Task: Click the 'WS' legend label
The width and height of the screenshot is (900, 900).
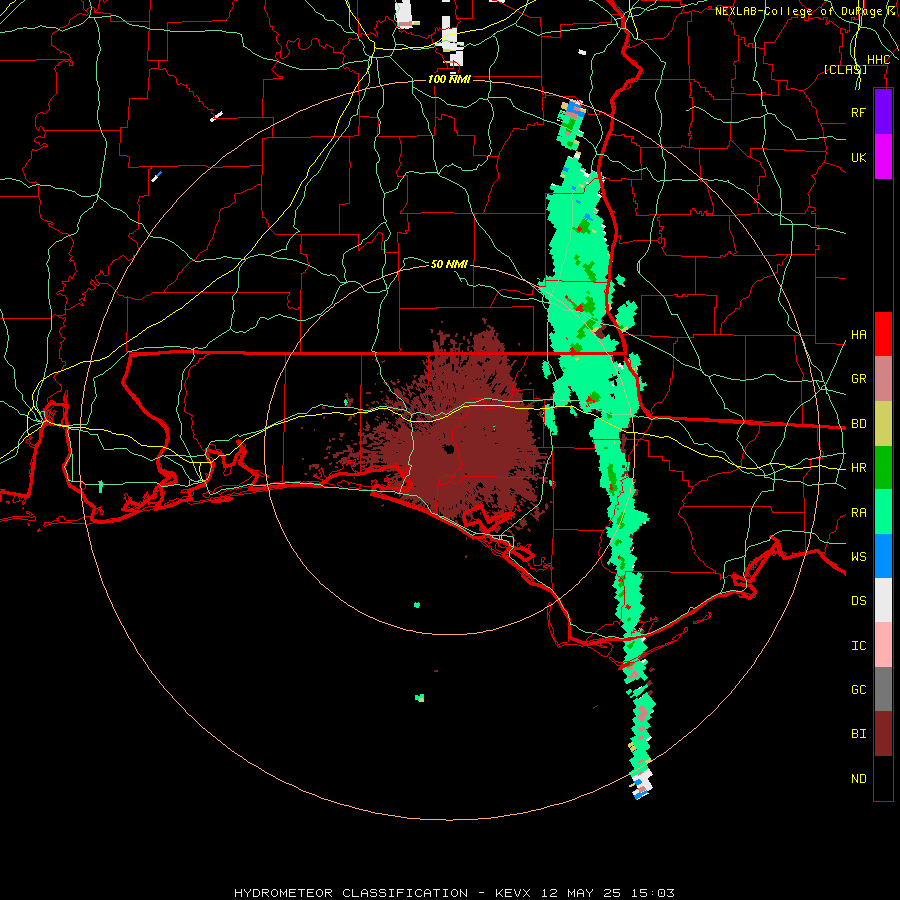Action: click(x=858, y=557)
